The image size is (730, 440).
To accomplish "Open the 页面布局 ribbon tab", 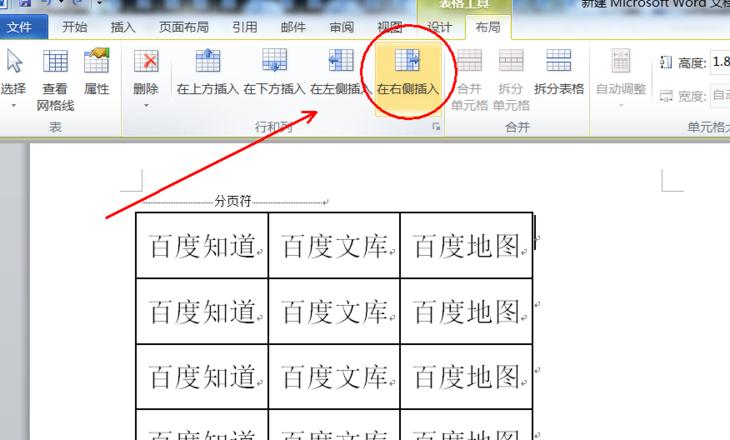I will [x=184, y=27].
